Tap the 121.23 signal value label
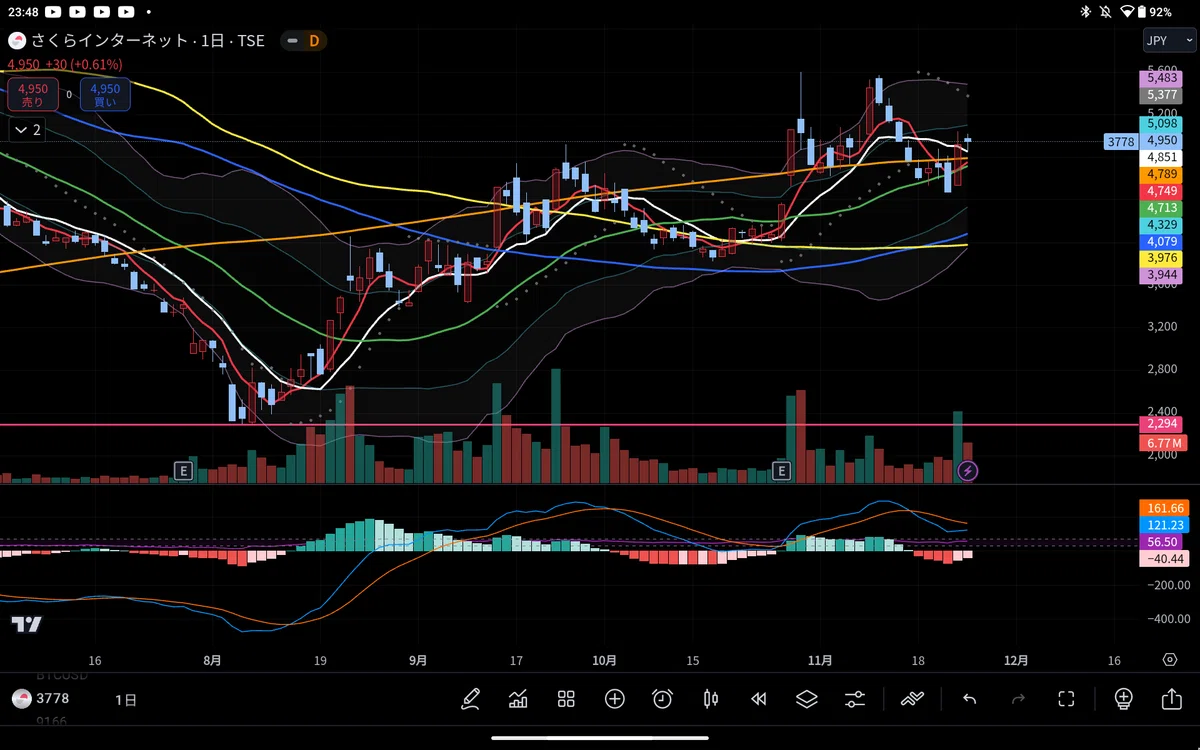The image size is (1200, 750). click(1166, 525)
